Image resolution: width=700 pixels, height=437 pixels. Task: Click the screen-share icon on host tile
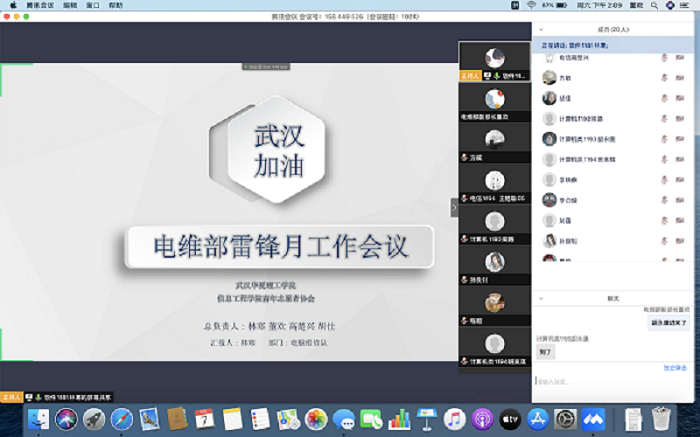click(x=488, y=76)
